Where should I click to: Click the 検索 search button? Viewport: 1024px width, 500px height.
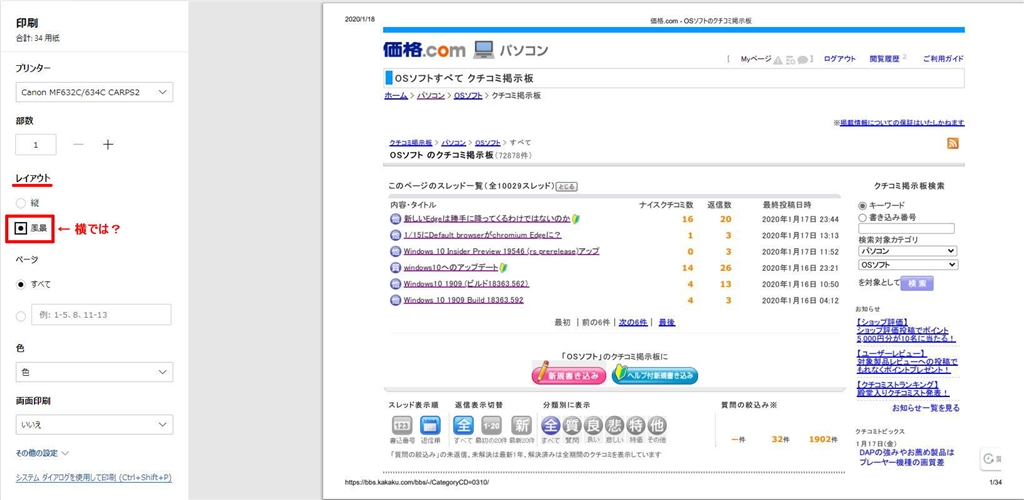tap(917, 283)
